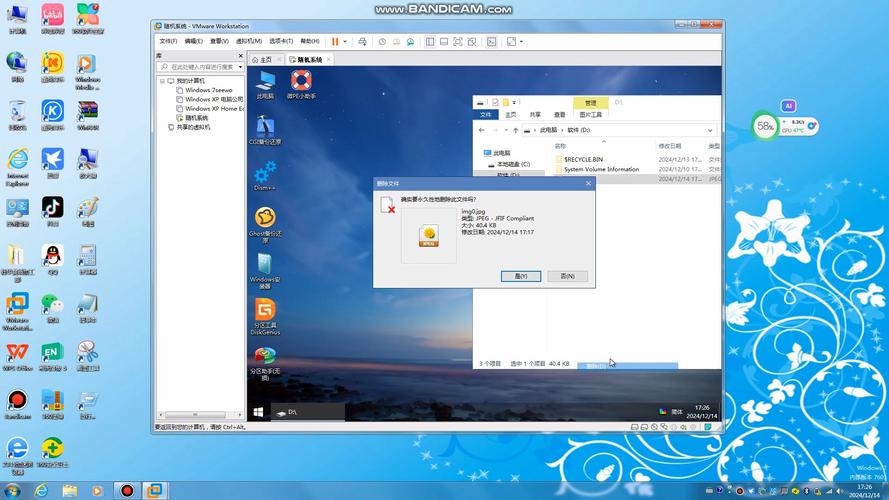Open 此电脑 icon on guest desktop

pyautogui.click(x=265, y=85)
